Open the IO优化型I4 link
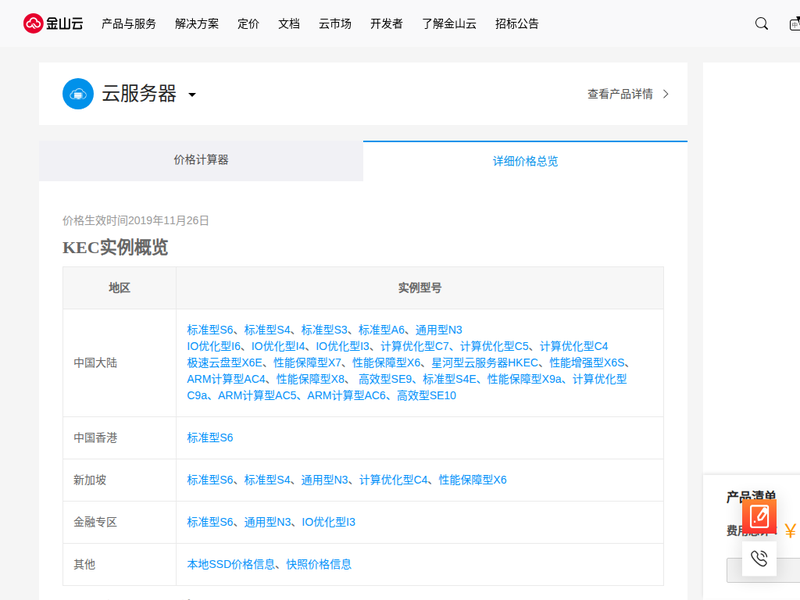This screenshot has height=600, width=800. click(x=279, y=346)
